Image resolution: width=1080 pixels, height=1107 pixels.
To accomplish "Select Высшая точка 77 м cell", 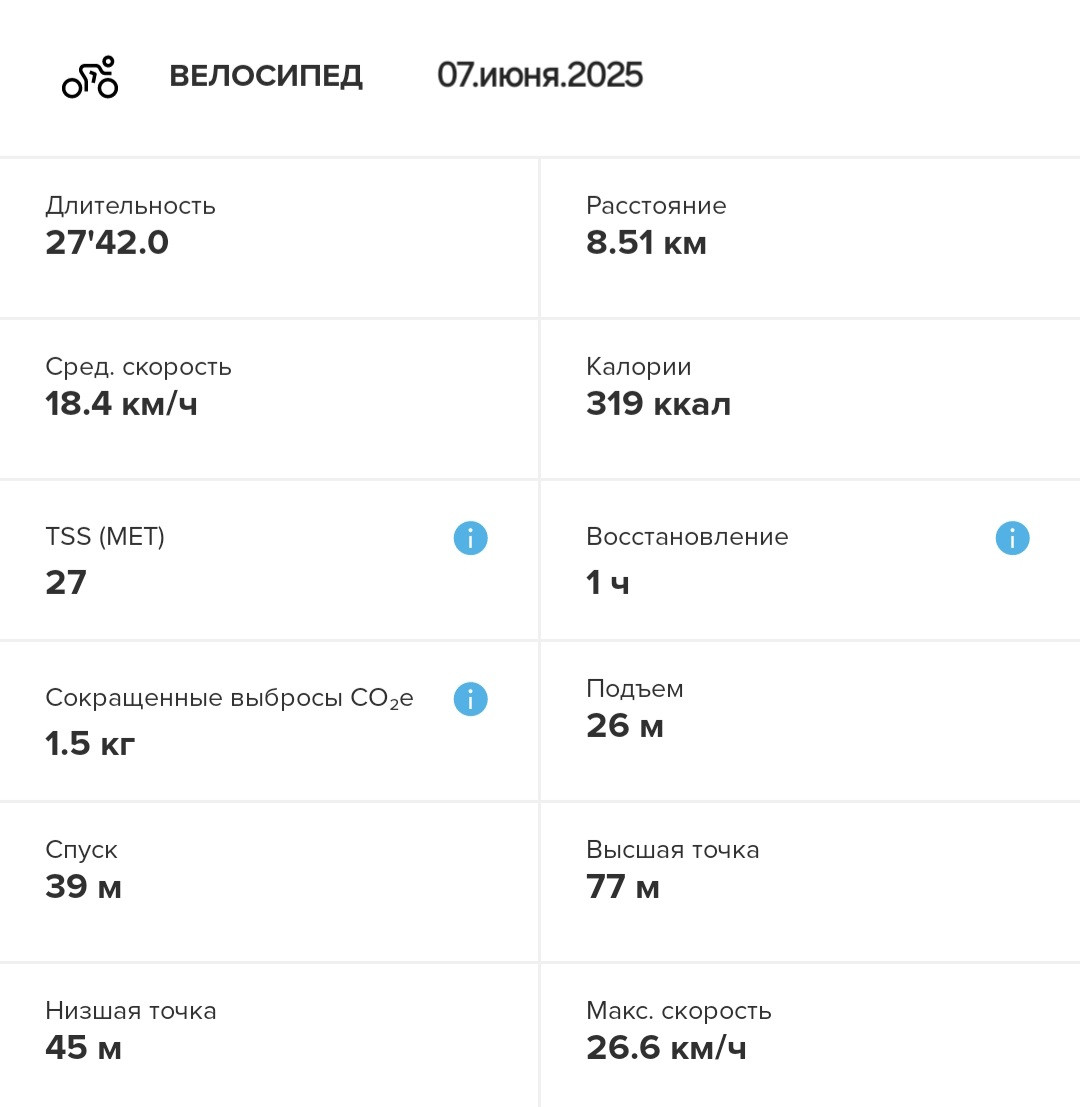I will pos(810,882).
